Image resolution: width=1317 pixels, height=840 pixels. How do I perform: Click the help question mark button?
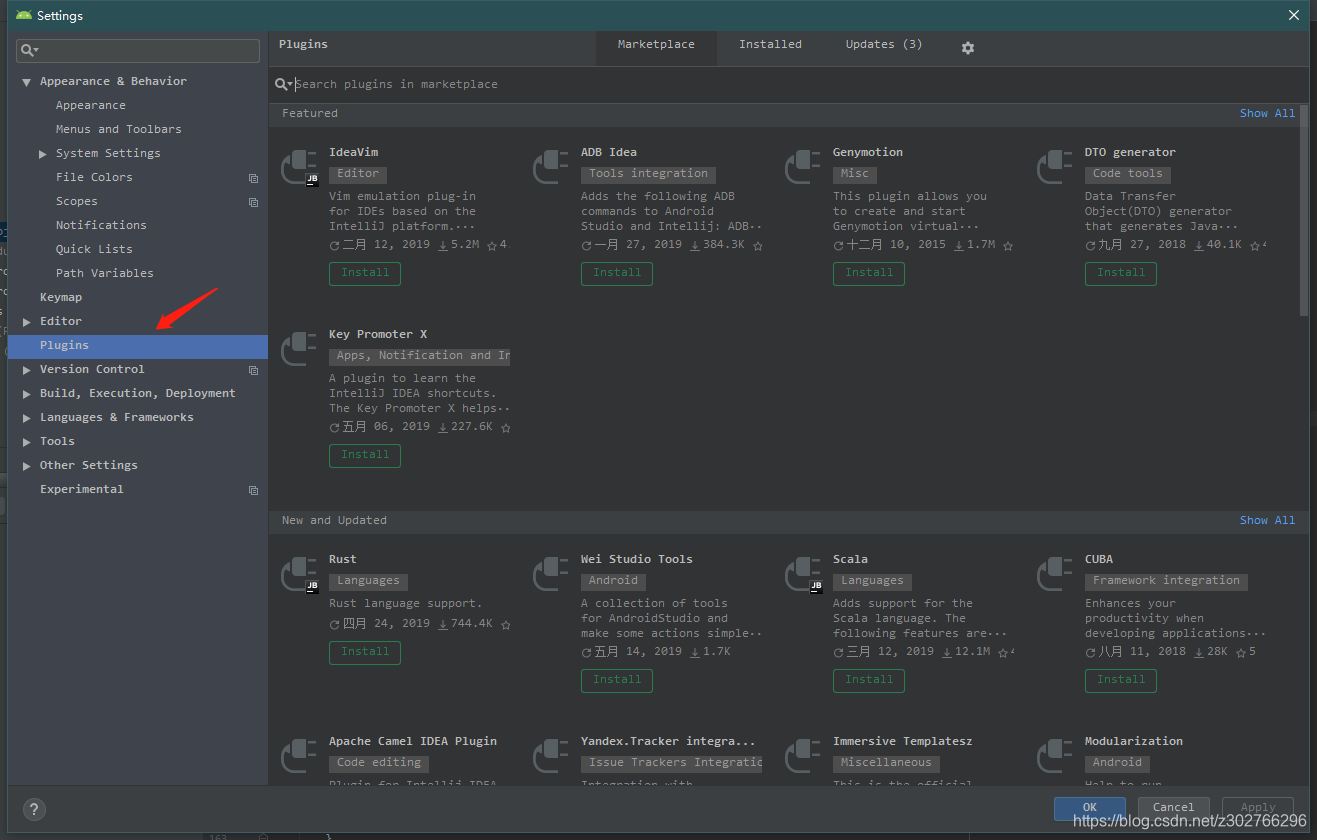pyautogui.click(x=33, y=810)
